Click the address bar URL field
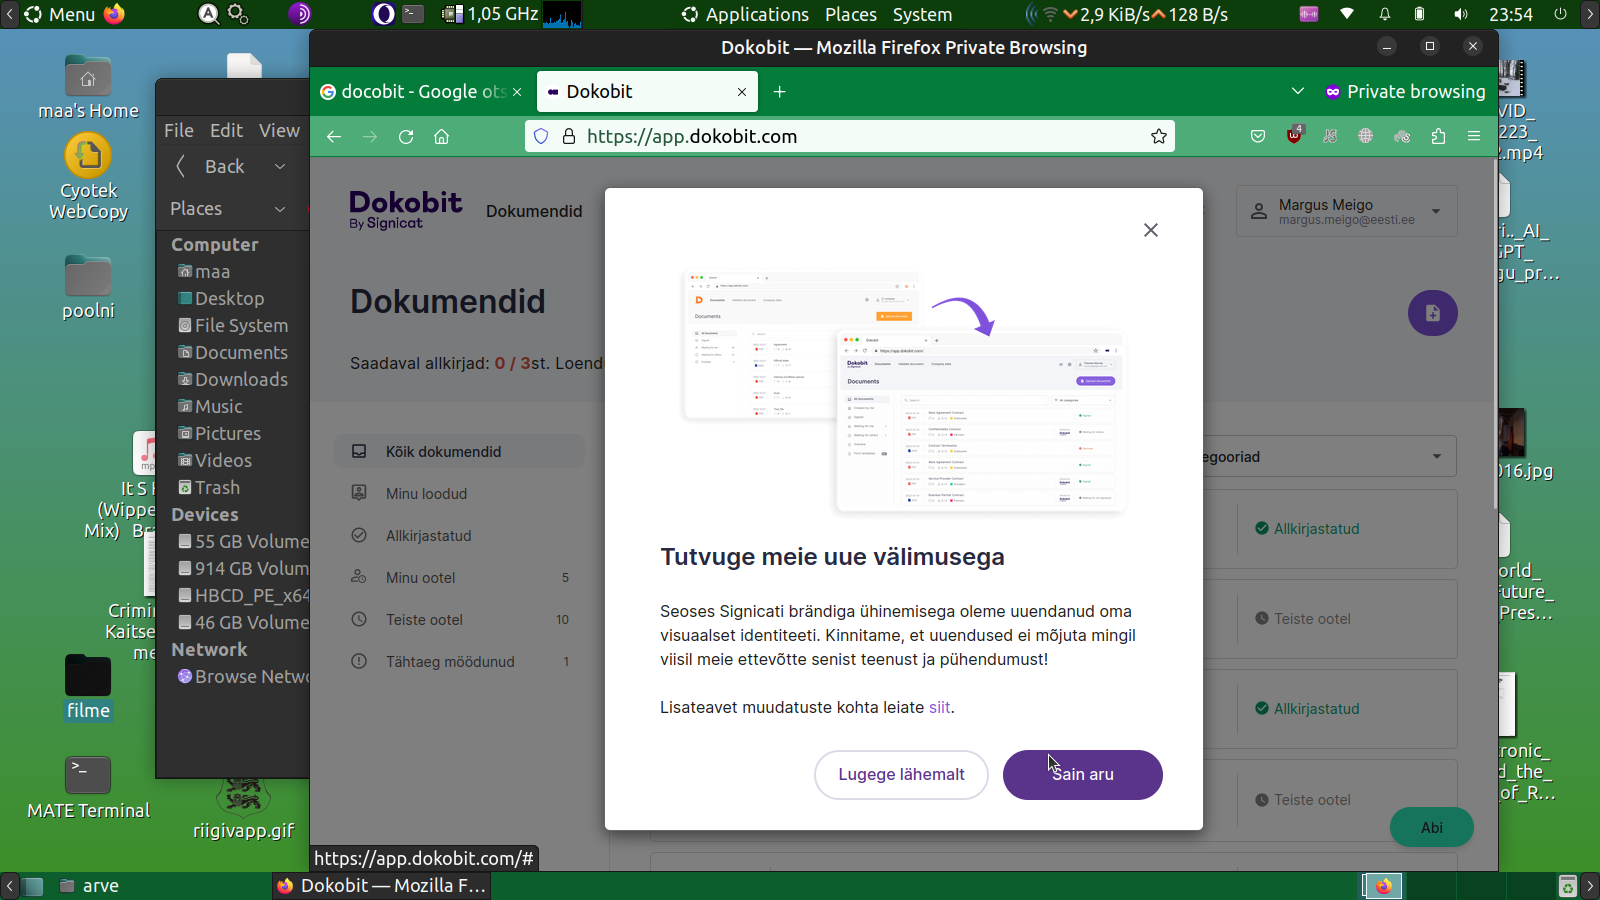 click(850, 137)
